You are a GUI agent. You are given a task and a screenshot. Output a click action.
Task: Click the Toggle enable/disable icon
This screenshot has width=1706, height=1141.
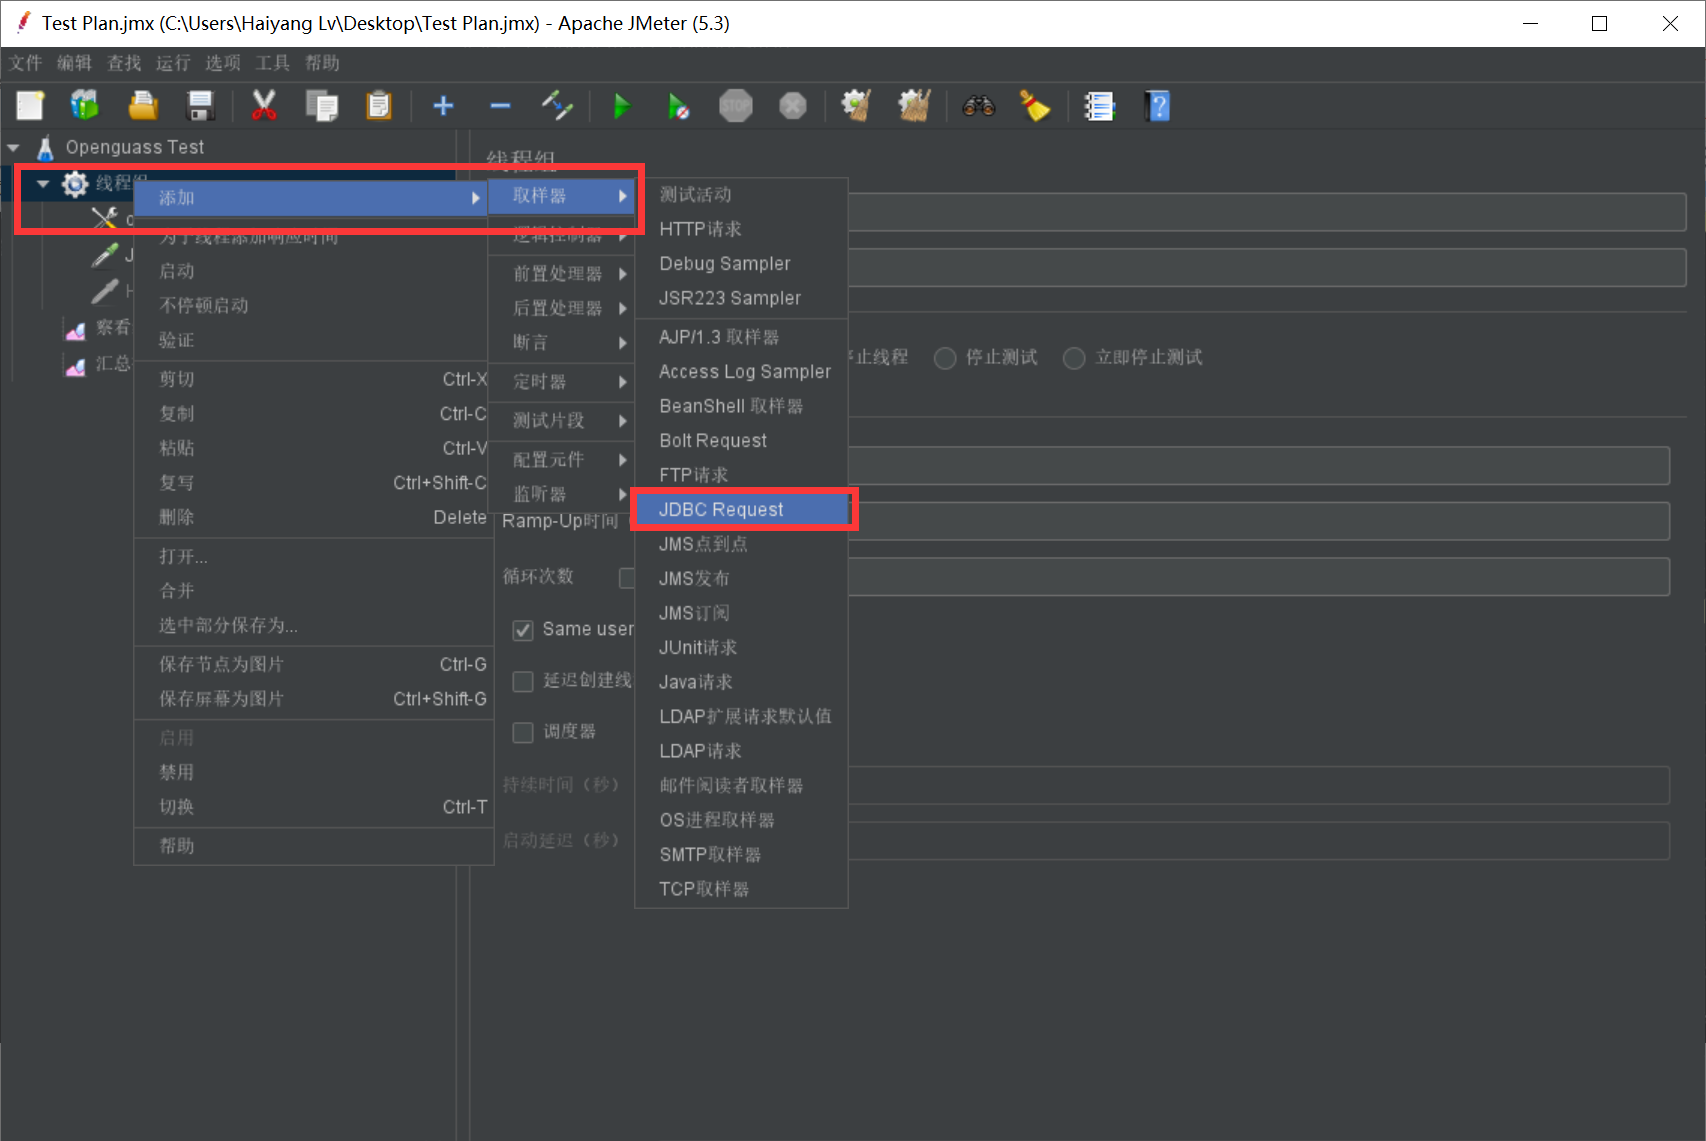(x=557, y=105)
